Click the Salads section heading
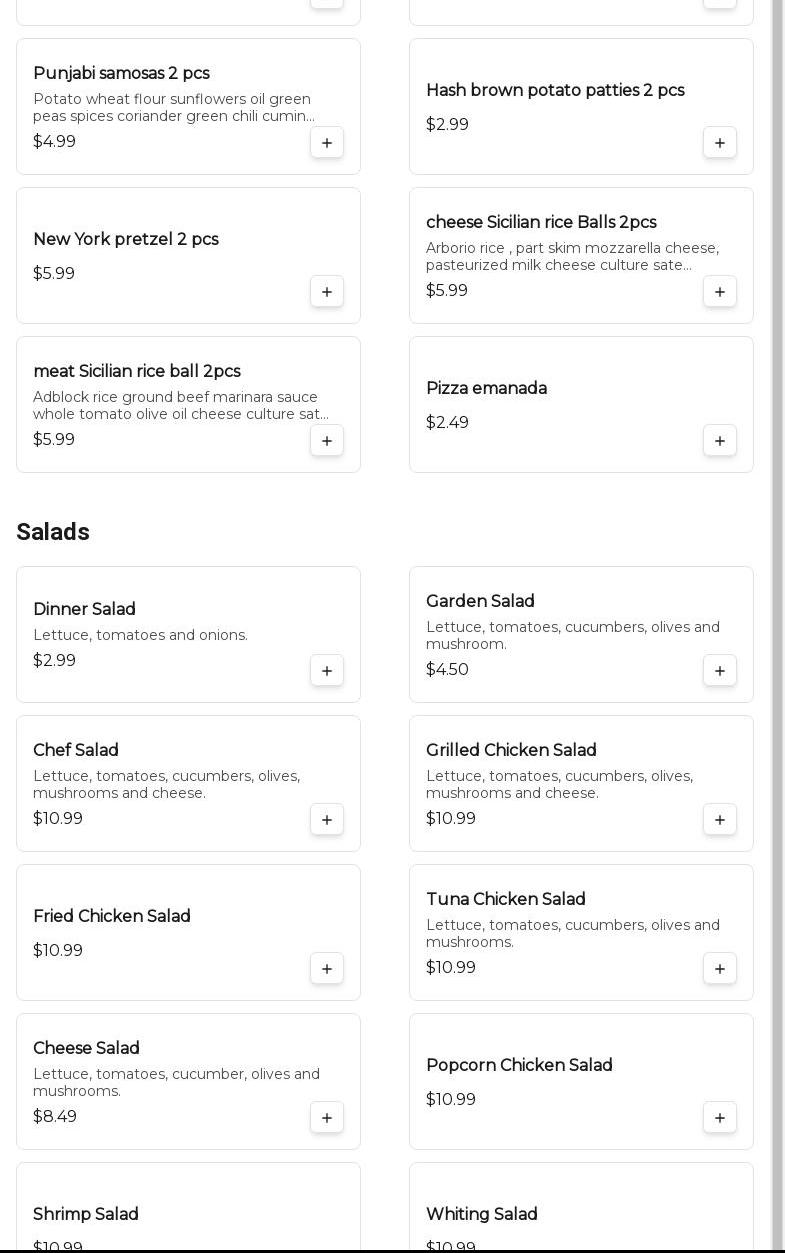This screenshot has width=785, height=1253. (53, 532)
